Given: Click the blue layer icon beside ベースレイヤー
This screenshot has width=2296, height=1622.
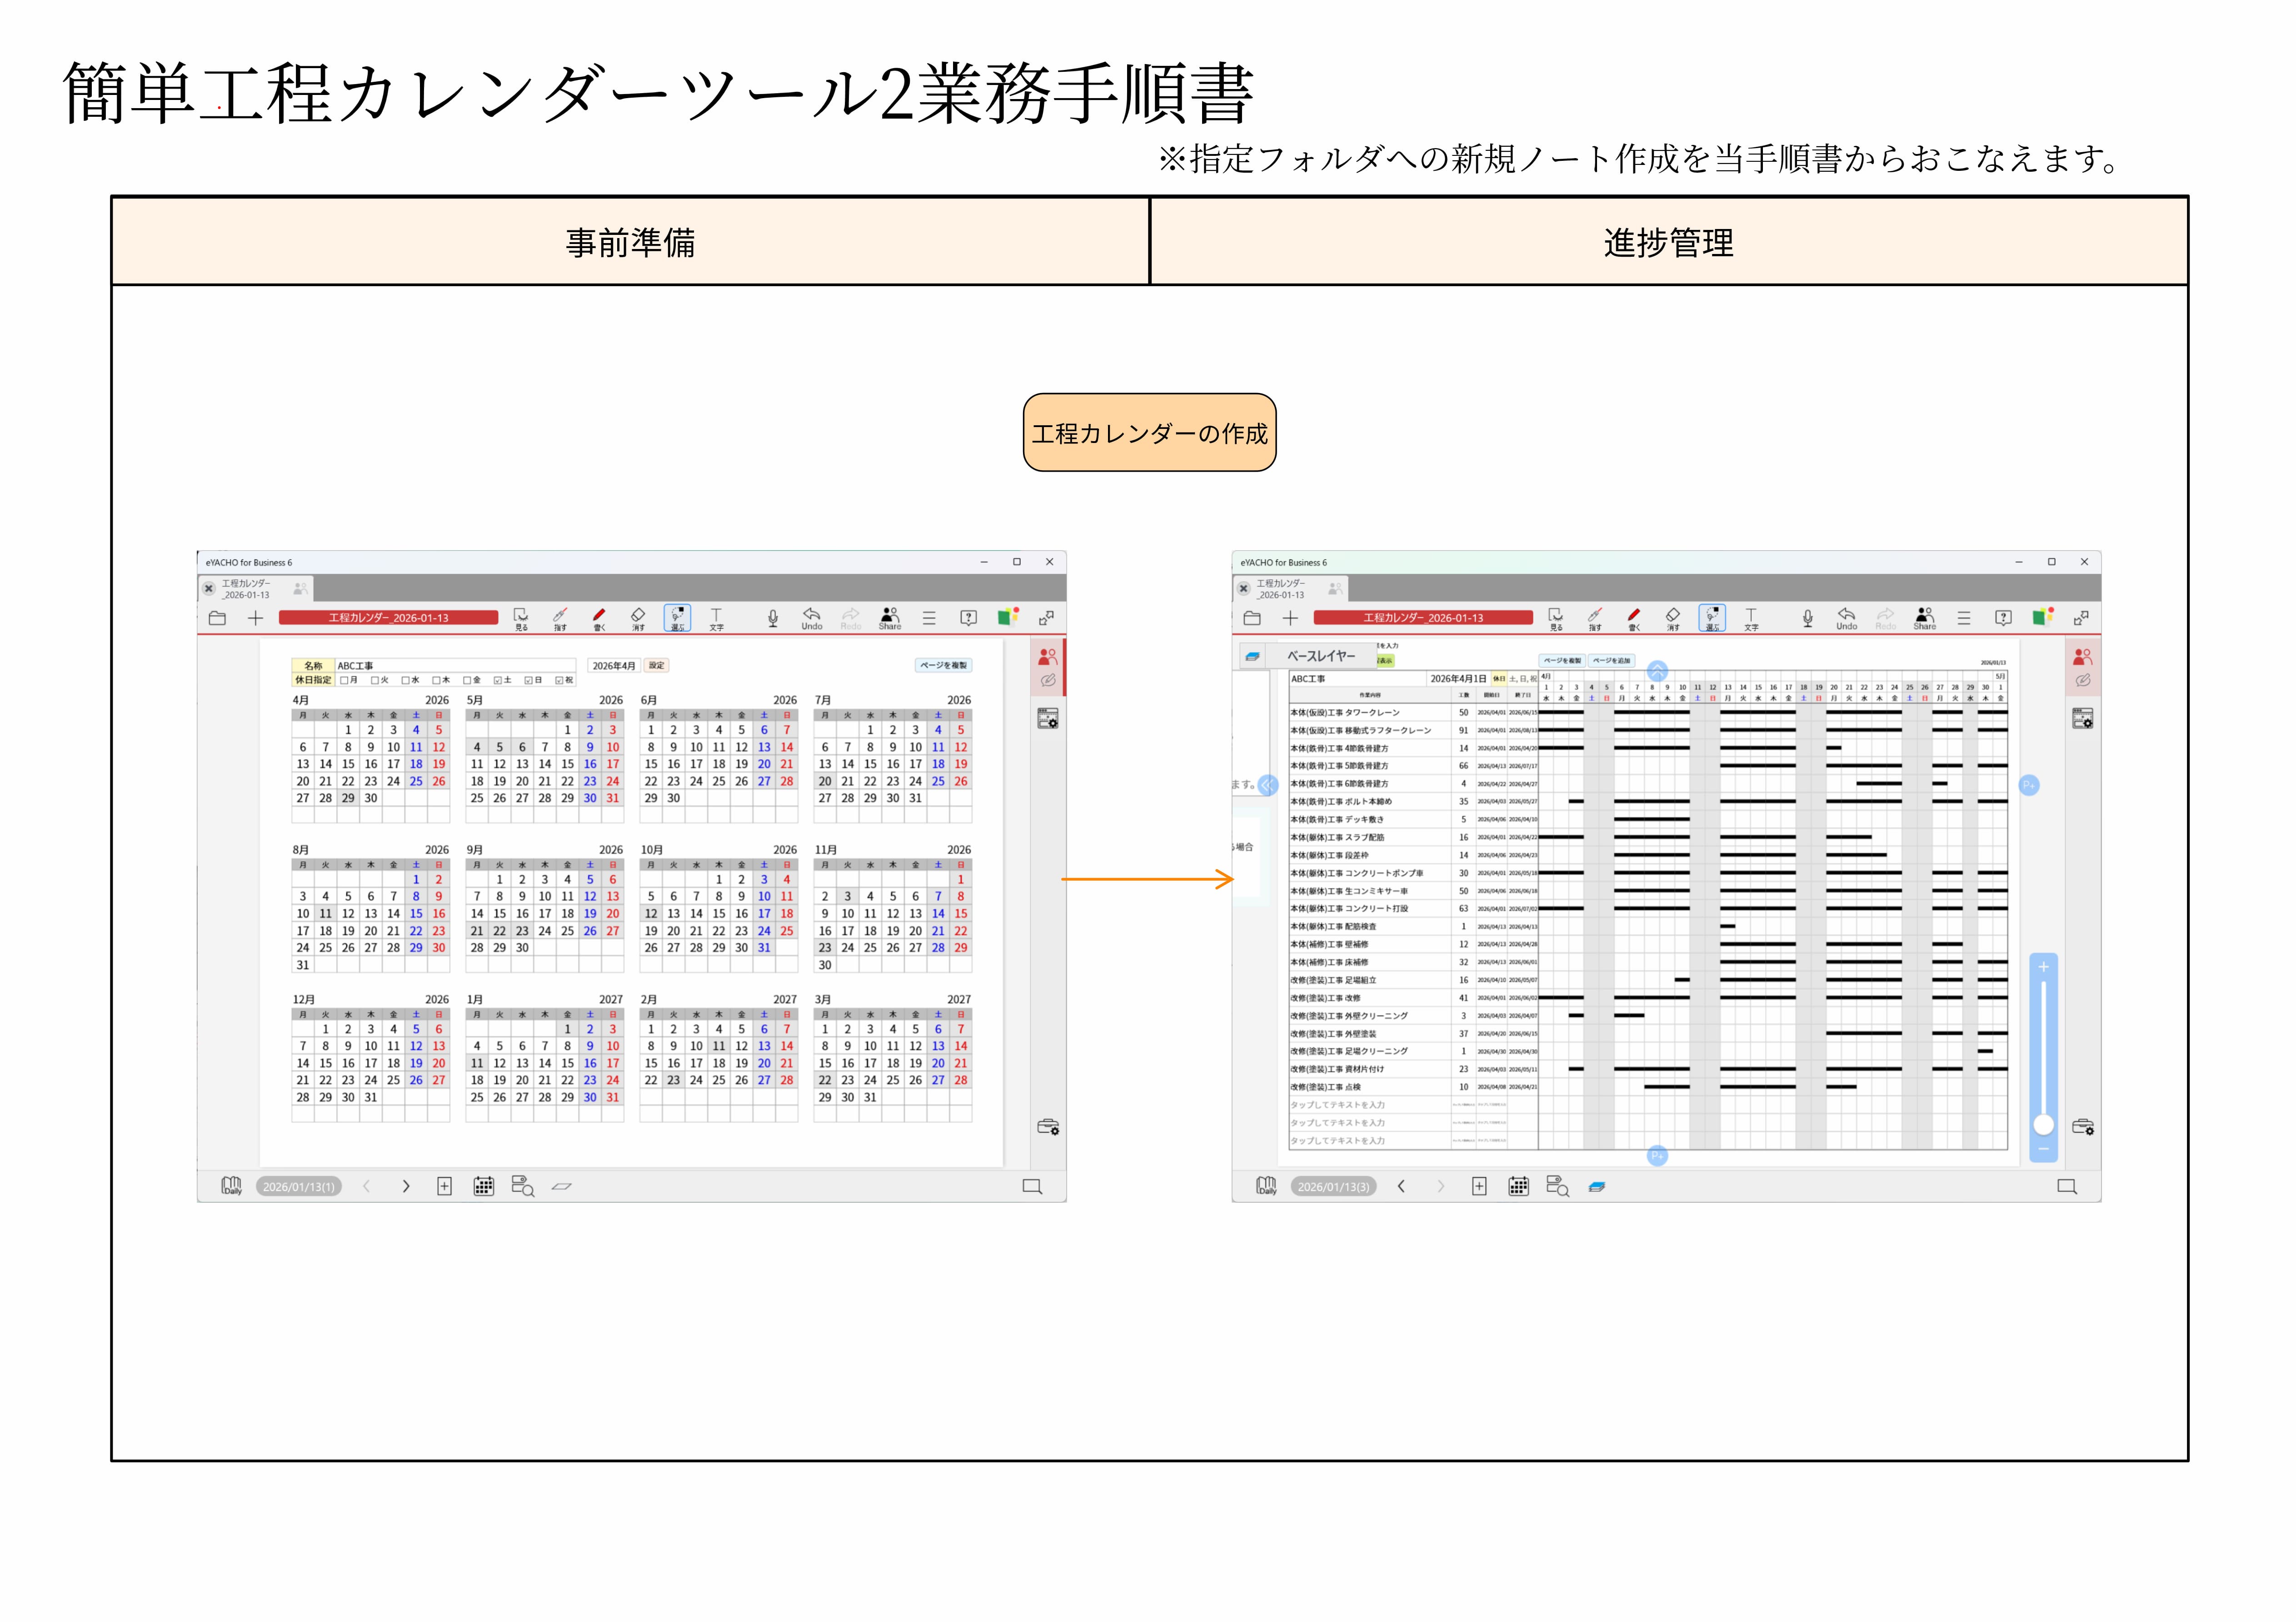Looking at the screenshot, I should (x=1252, y=656).
